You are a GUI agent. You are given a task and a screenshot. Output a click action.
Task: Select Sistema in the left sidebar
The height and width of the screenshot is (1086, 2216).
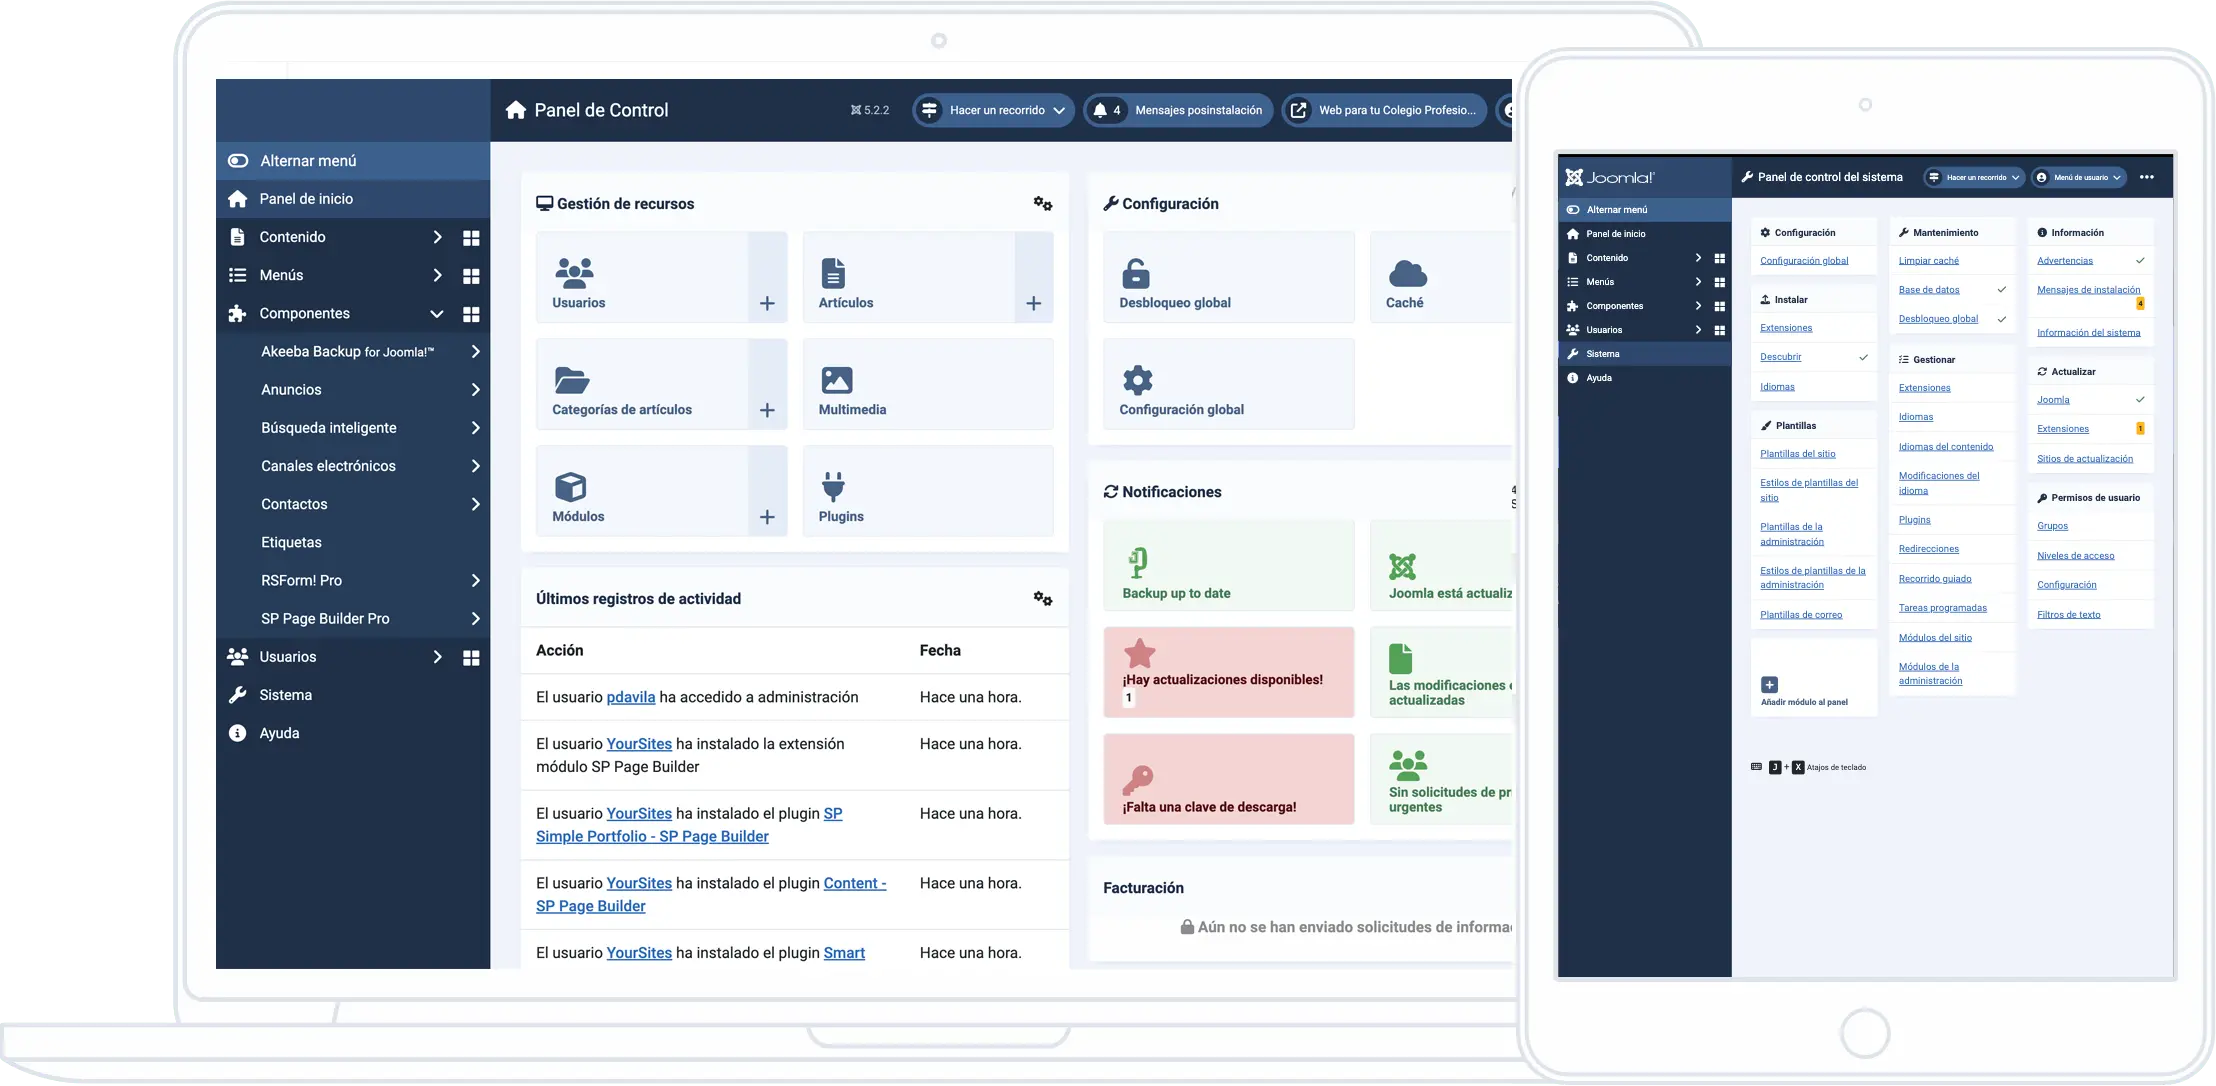[286, 695]
